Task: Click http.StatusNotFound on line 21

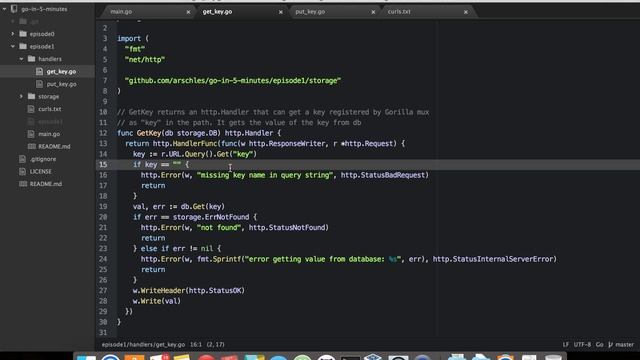Action: tap(288, 228)
